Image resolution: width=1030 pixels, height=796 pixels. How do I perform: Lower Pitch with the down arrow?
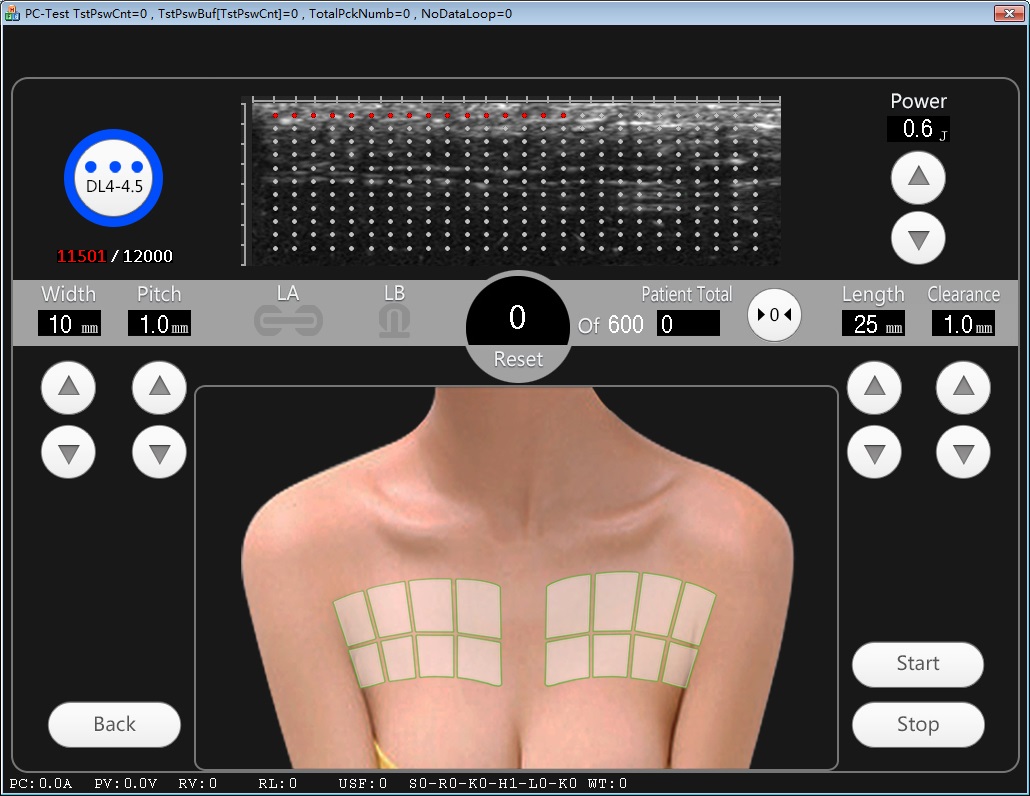pos(159,453)
